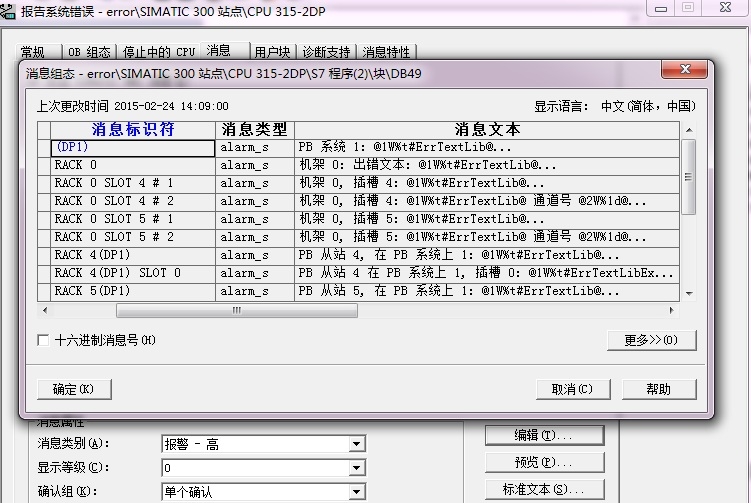
Task: Confirm with the 确定(K) button
Action: pos(74,389)
